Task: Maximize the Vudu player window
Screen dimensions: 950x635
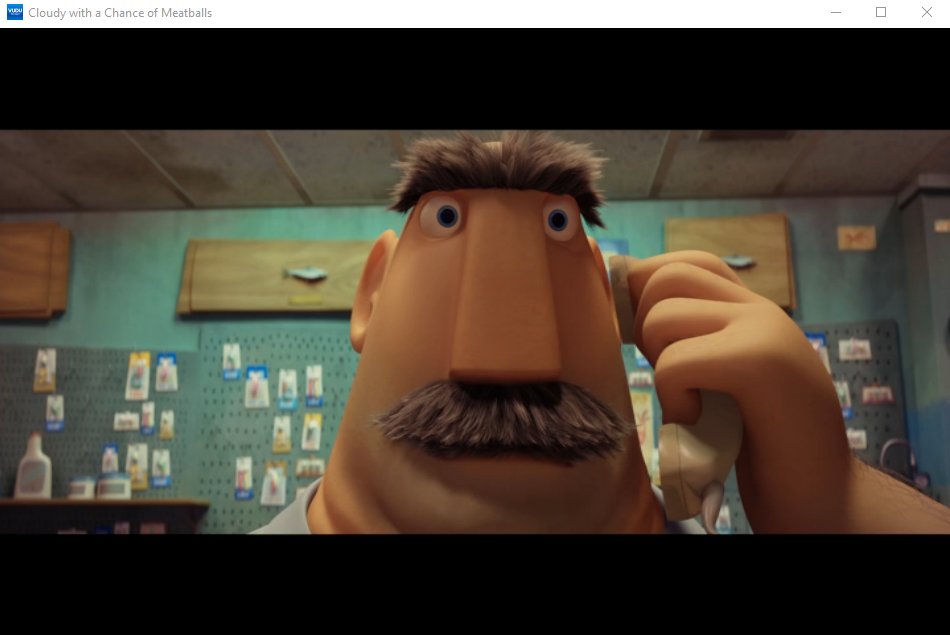Action: [881, 12]
